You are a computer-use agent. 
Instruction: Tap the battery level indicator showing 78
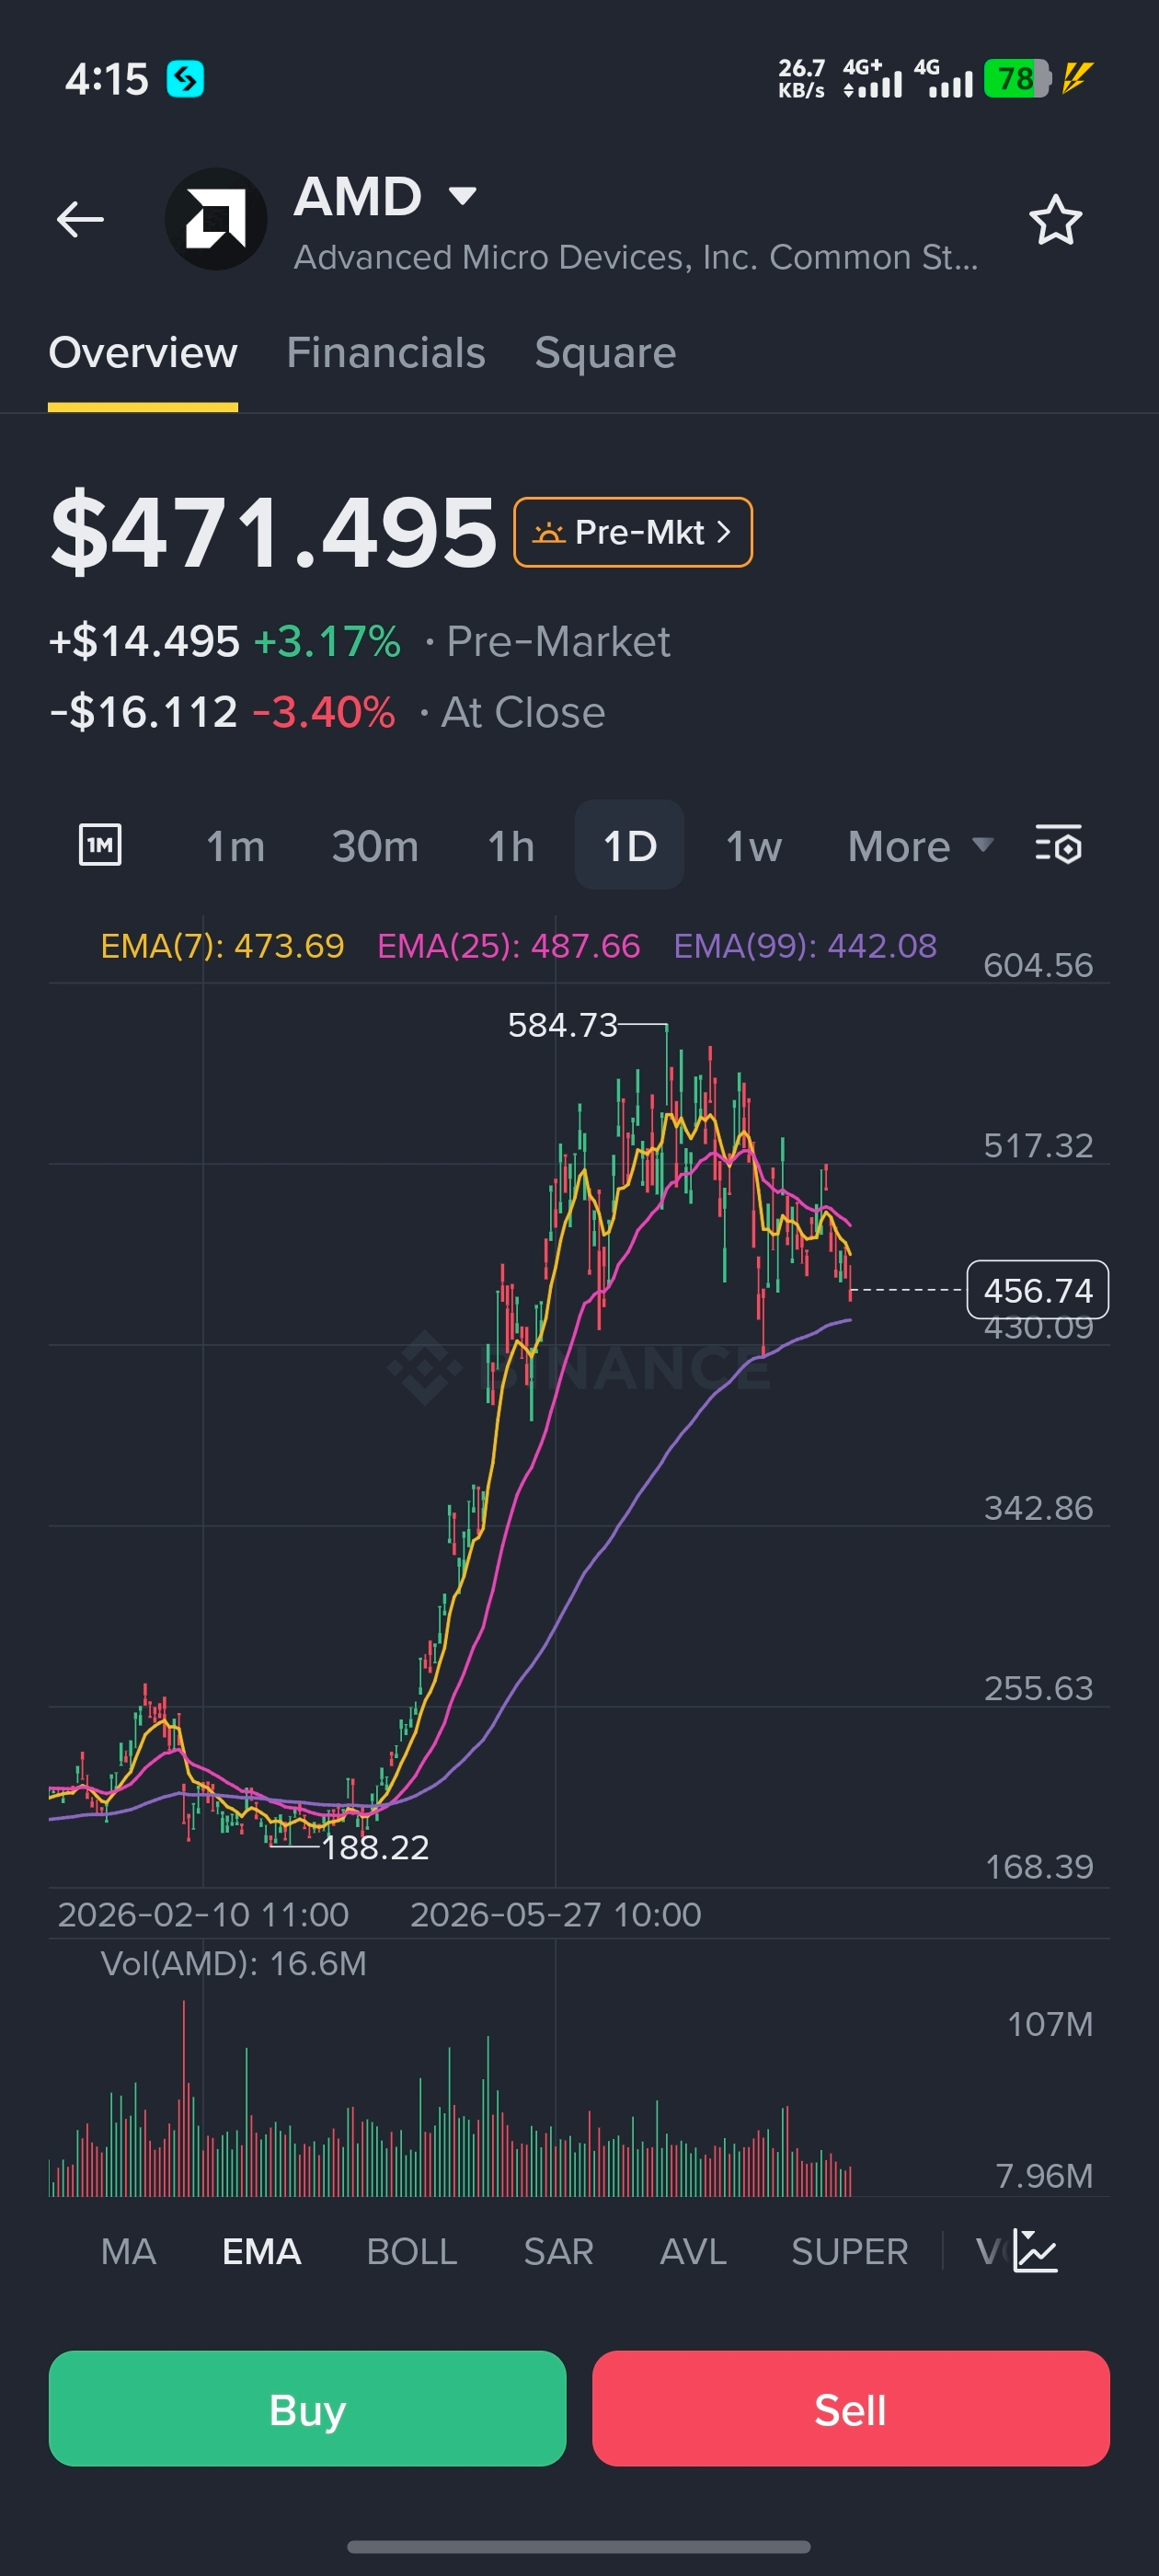tap(1016, 78)
